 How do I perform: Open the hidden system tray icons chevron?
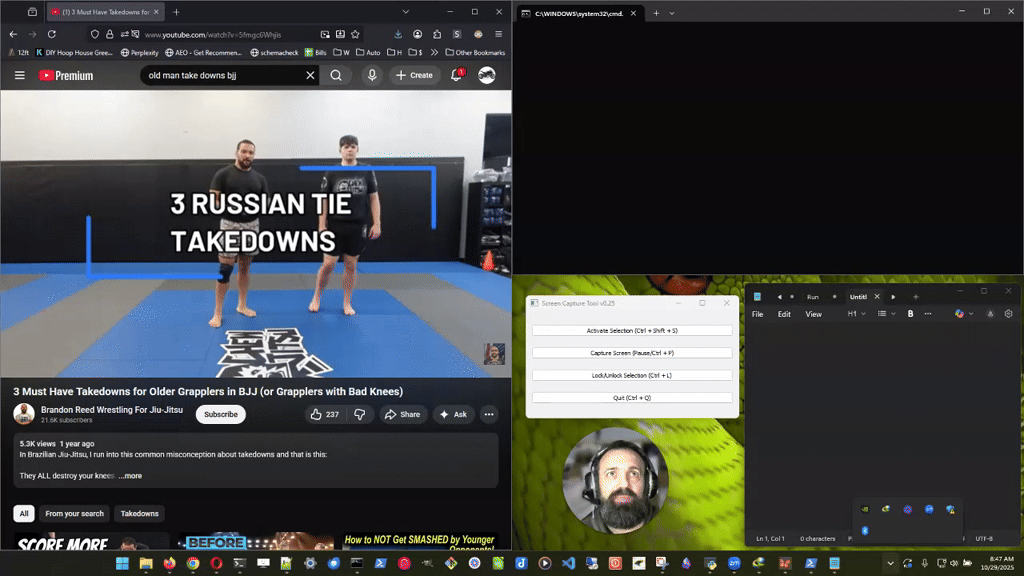[889, 563]
